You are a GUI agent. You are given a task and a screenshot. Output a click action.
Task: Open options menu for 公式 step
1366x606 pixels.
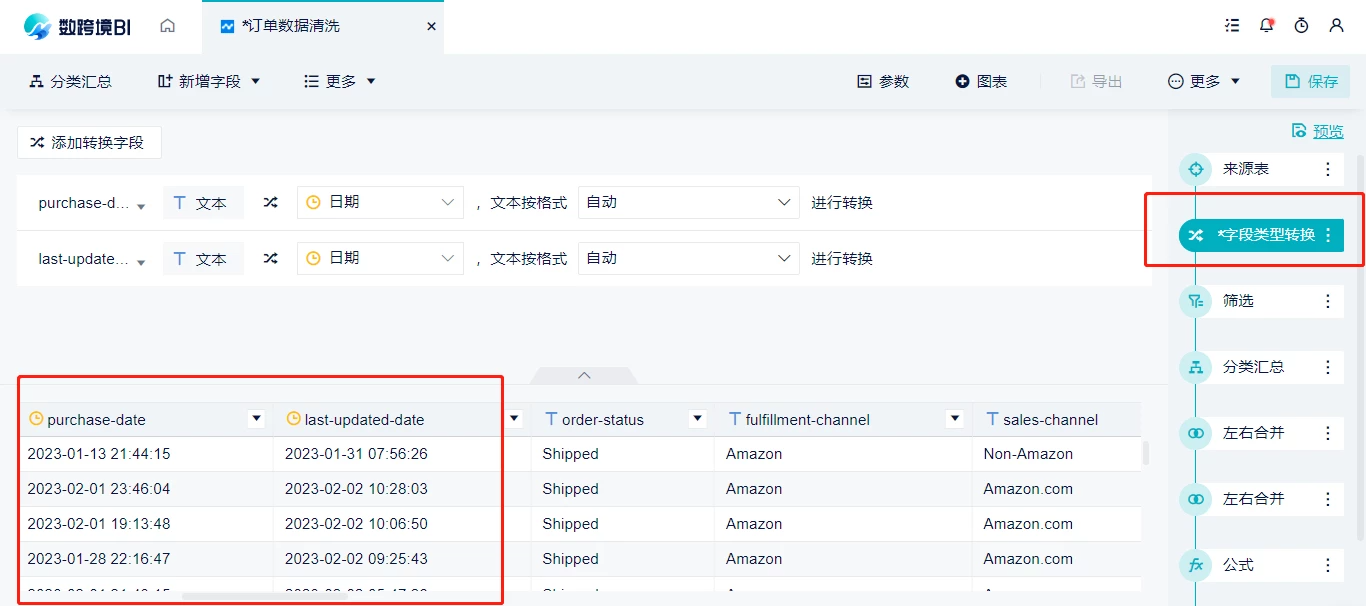tap(1328, 565)
